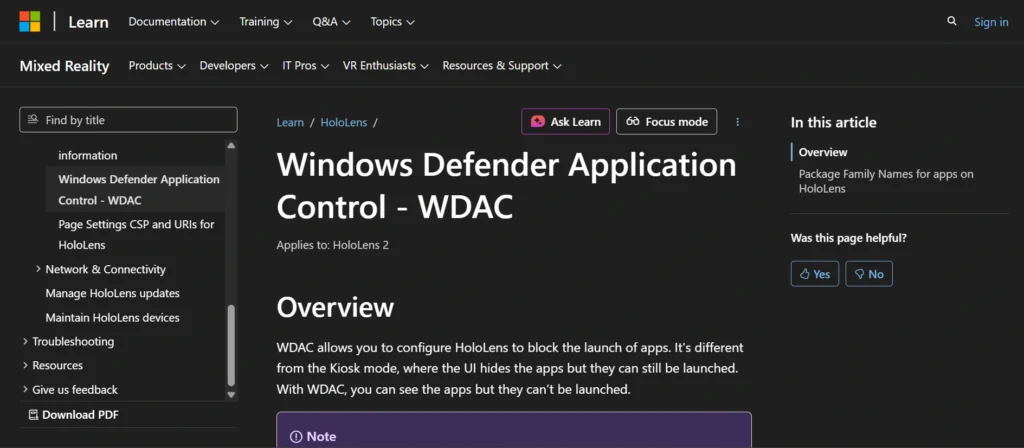1024x448 pixels.
Task: Open the Training dropdown menu
Action: pyautogui.click(x=266, y=22)
